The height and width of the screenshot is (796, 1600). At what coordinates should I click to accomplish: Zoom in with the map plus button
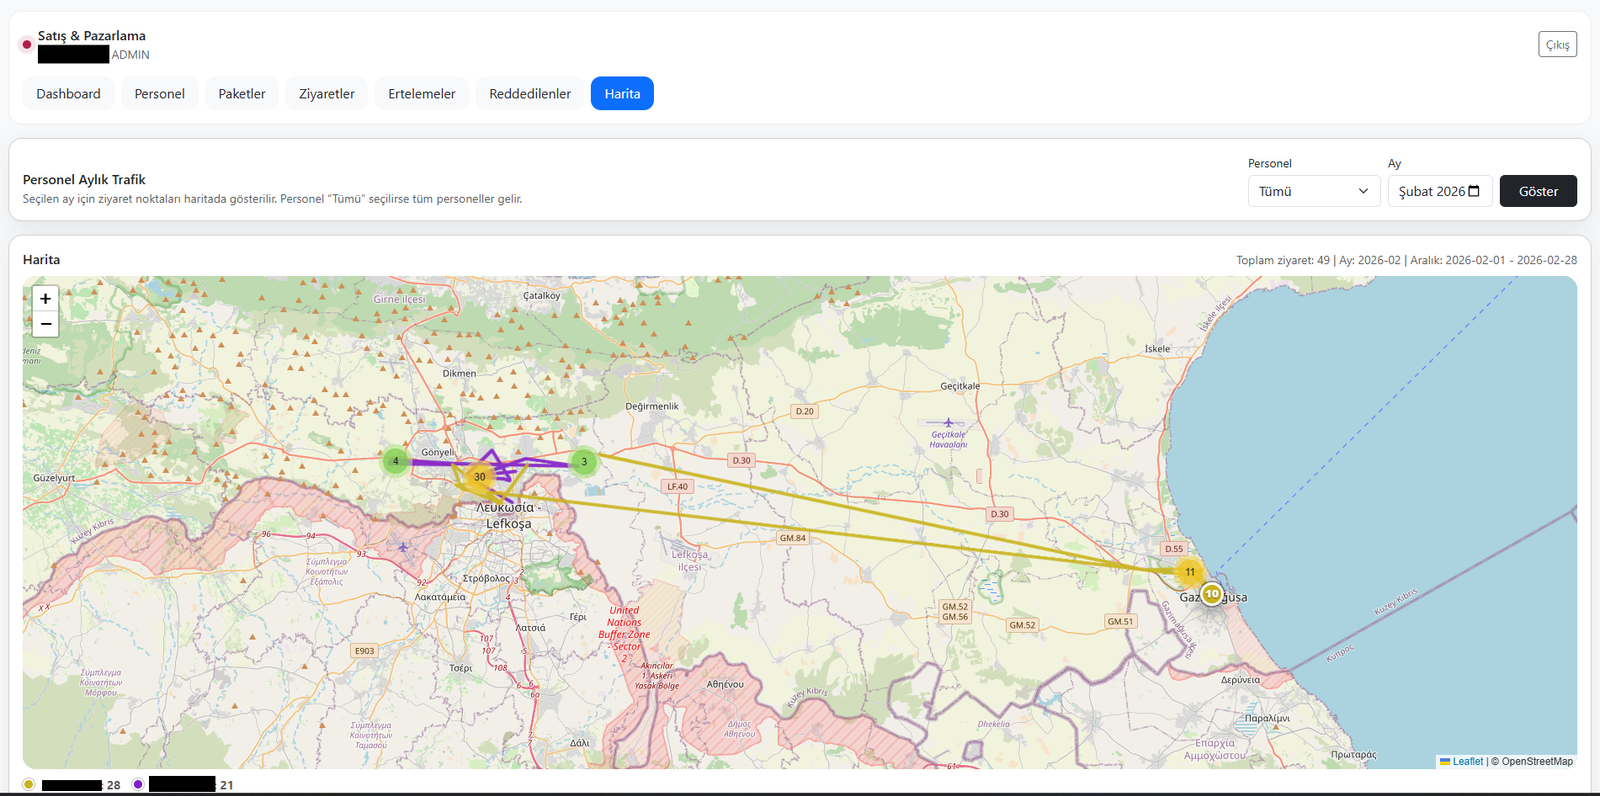[45, 299]
